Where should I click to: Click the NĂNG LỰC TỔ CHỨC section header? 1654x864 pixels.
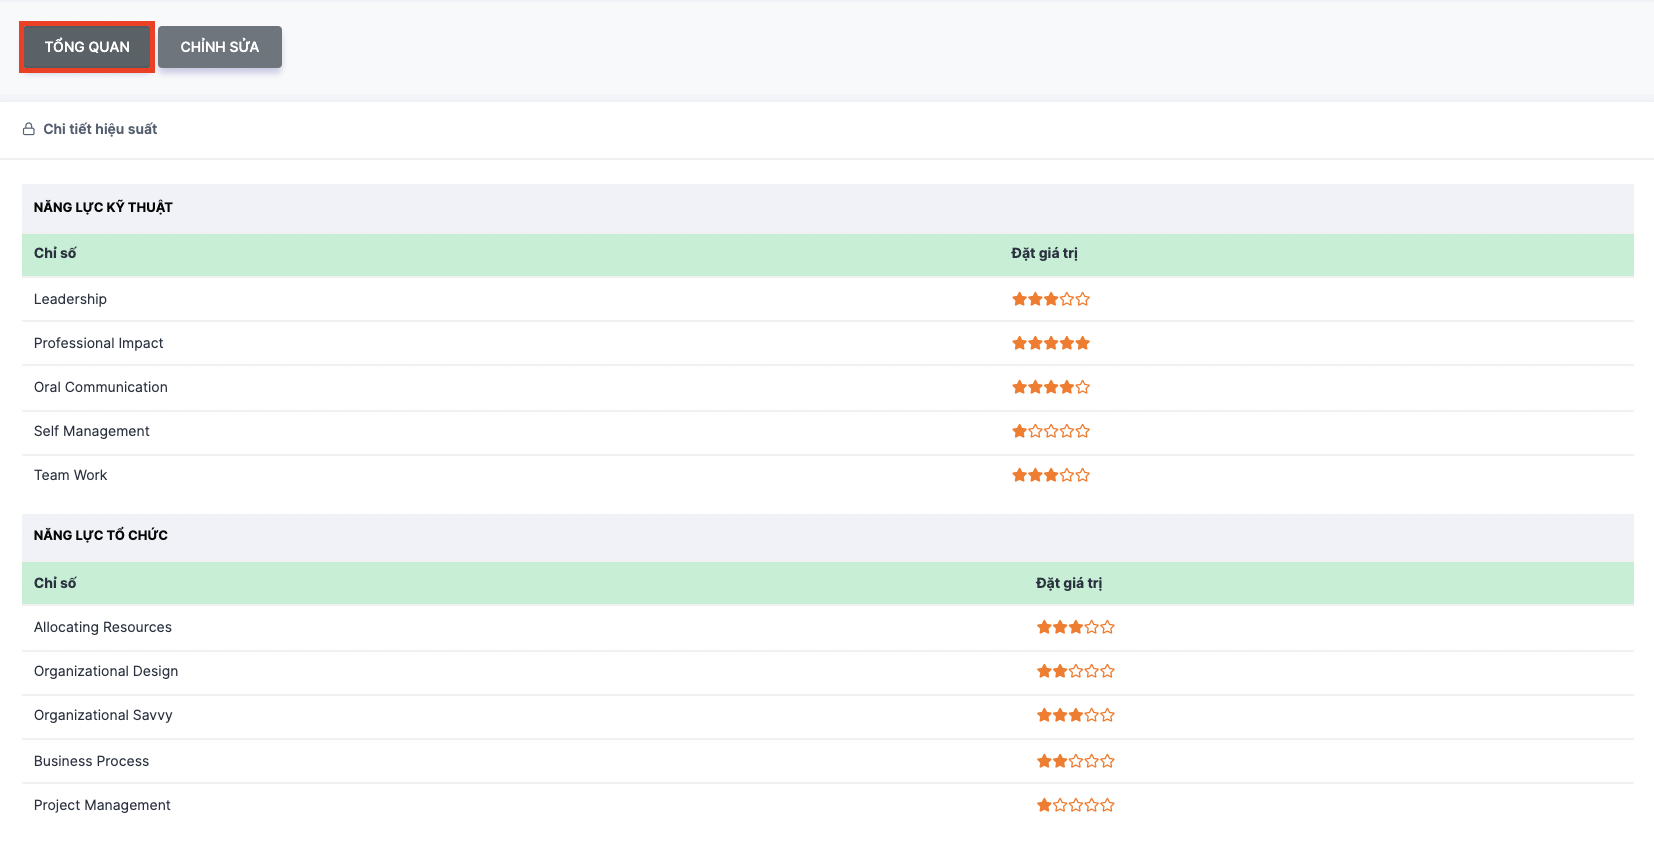tap(101, 535)
